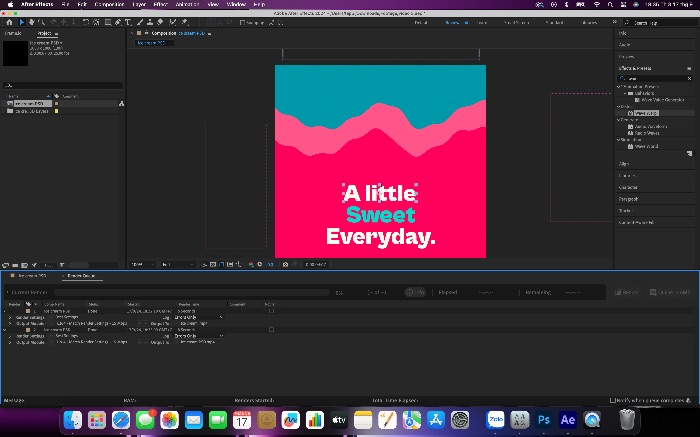The width and height of the screenshot is (700, 437).
Task: Select the Horizontal Type tool
Action: [128, 22]
